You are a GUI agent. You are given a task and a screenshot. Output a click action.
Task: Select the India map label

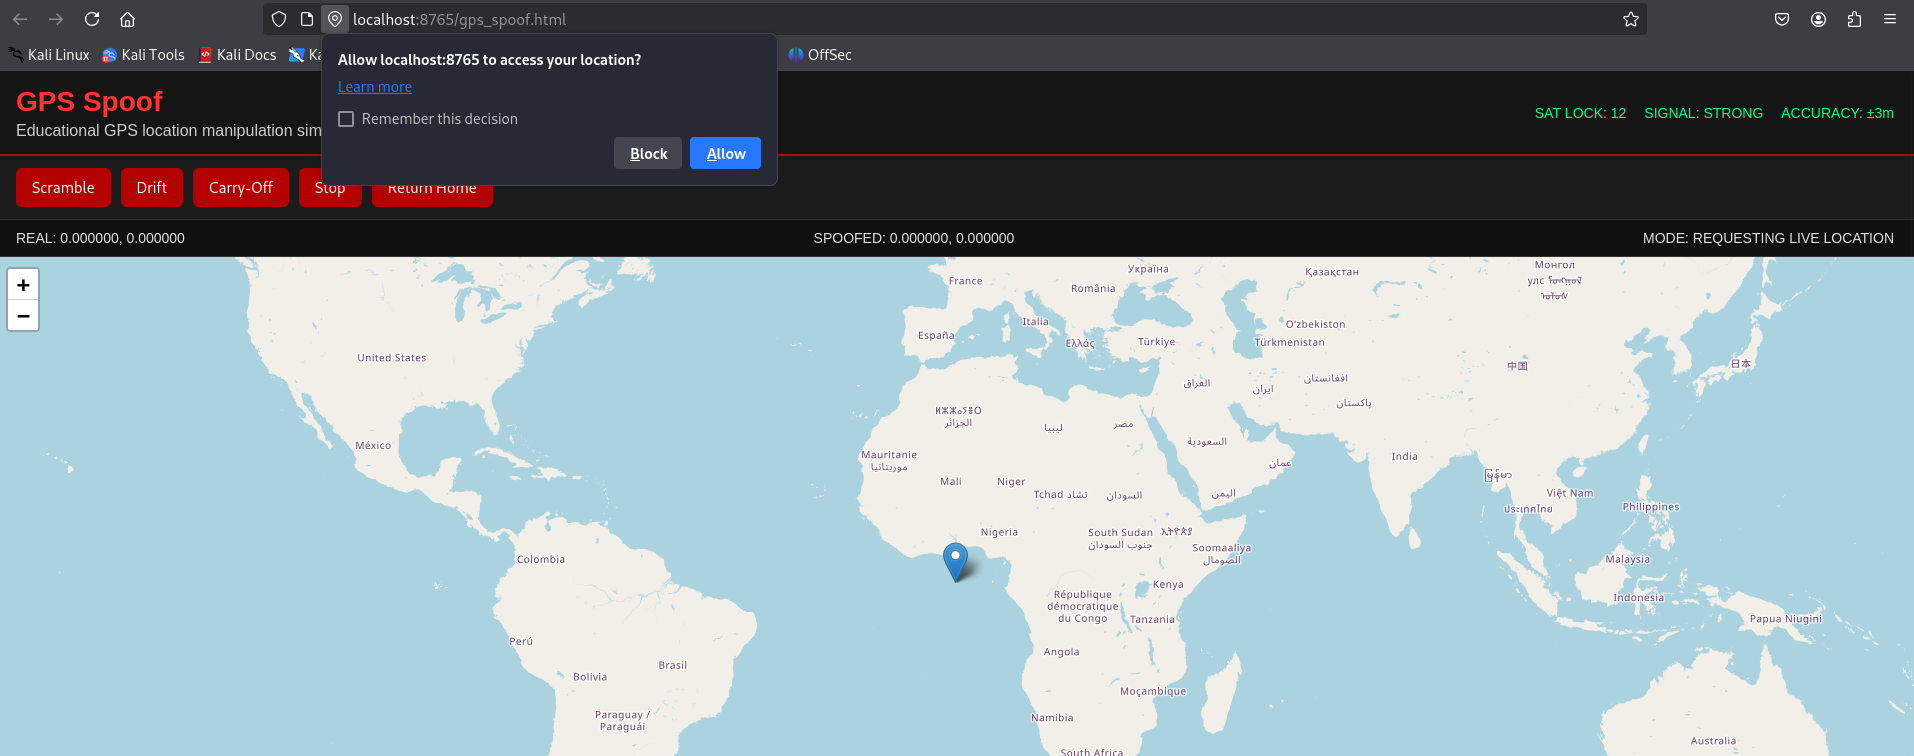(1404, 456)
